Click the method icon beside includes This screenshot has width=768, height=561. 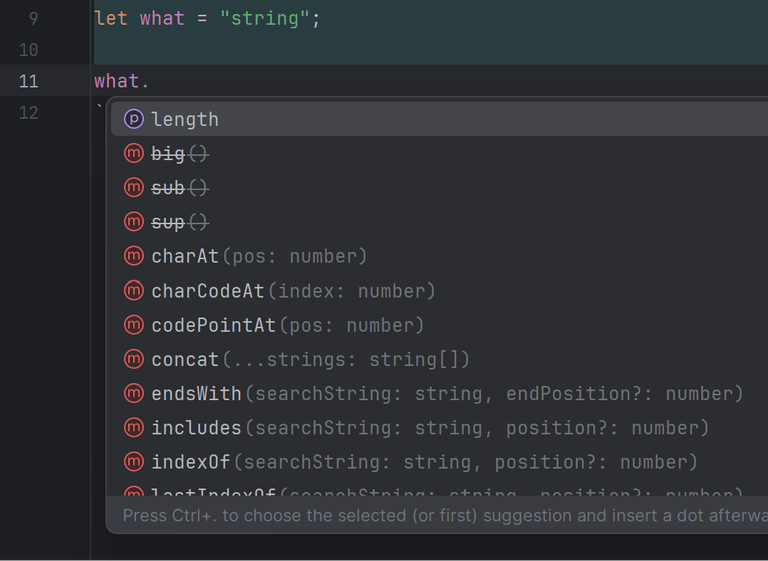pos(134,428)
